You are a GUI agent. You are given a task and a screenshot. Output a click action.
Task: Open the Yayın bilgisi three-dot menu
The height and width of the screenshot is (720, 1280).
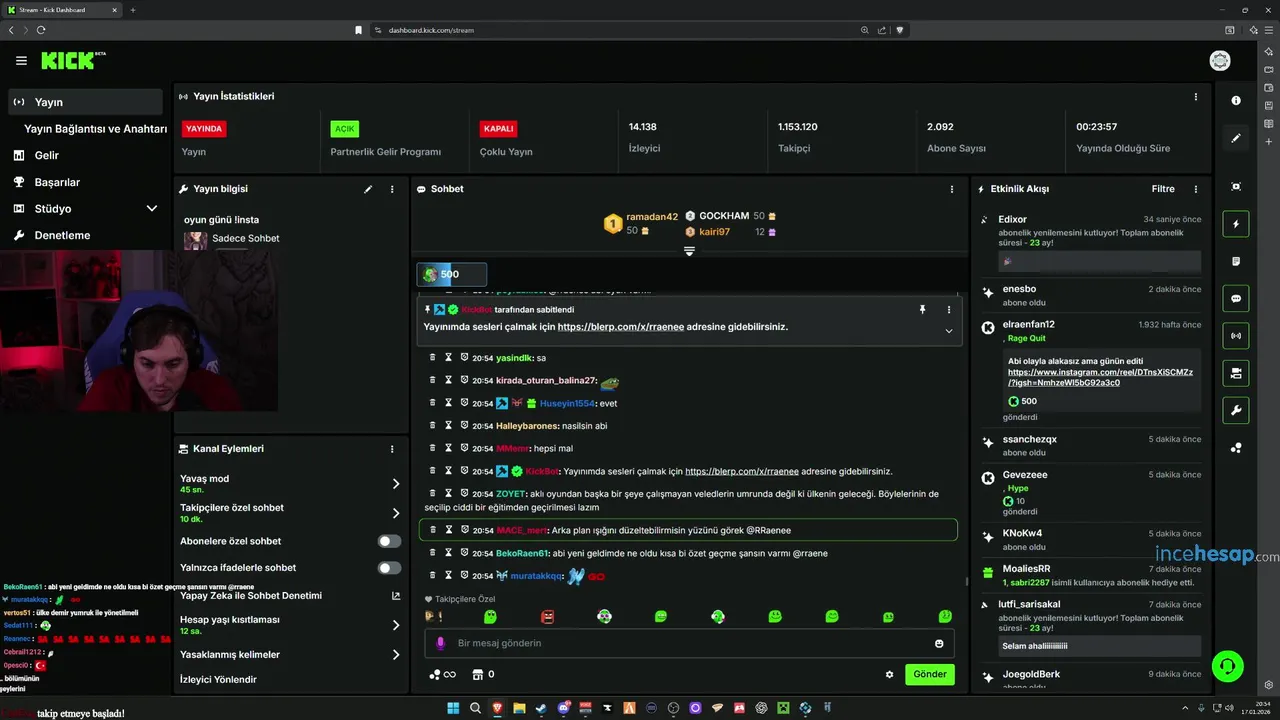392,189
